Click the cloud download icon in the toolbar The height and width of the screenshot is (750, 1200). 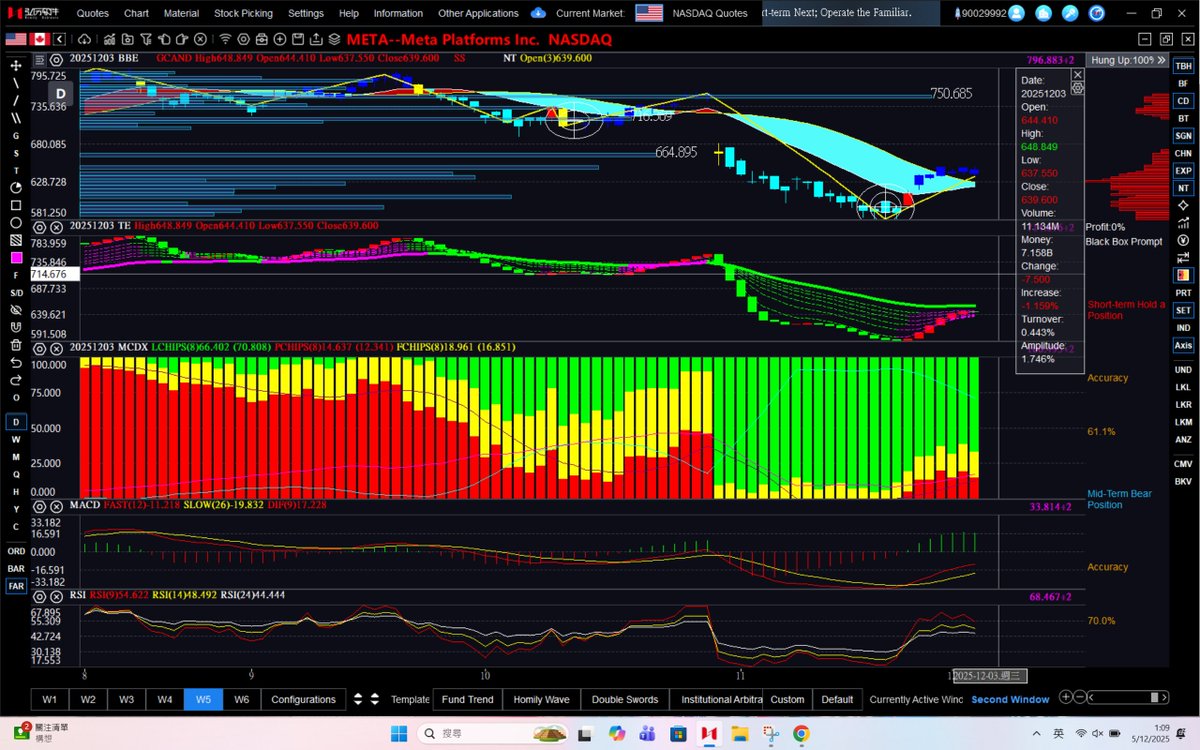click(84, 39)
